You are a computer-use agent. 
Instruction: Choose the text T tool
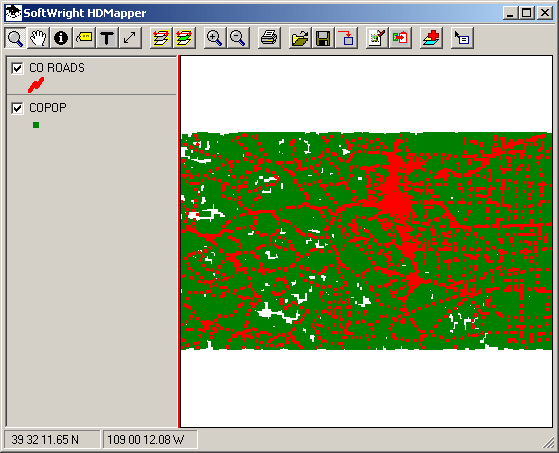(x=107, y=38)
